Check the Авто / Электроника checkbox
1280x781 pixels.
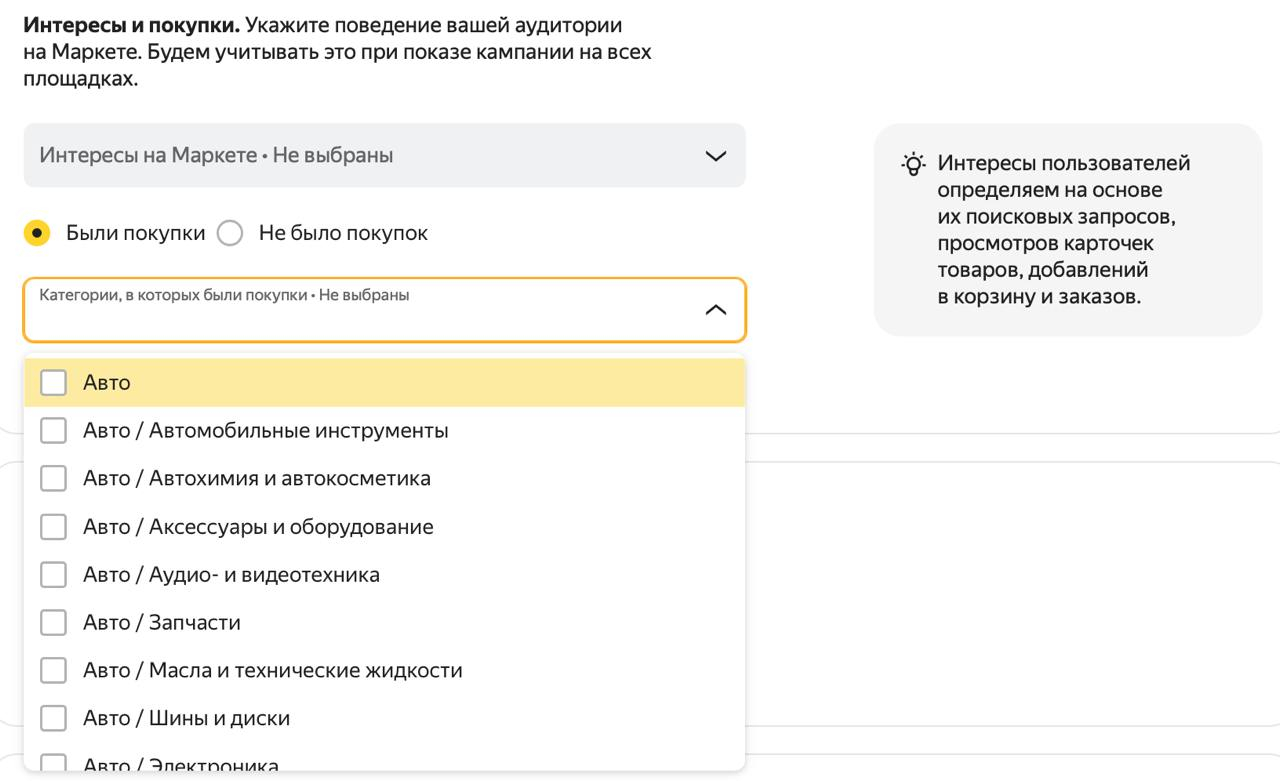tap(53, 764)
